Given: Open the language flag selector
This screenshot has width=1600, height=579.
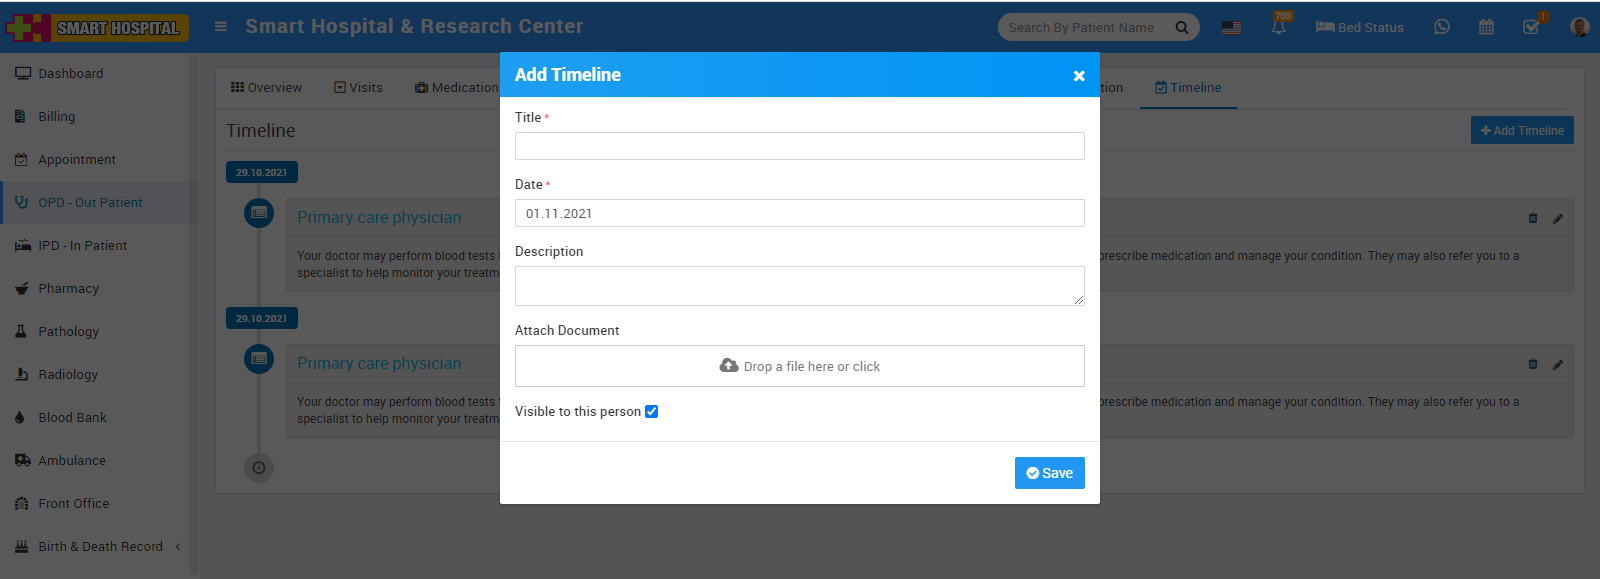Looking at the screenshot, I should coord(1230,27).
